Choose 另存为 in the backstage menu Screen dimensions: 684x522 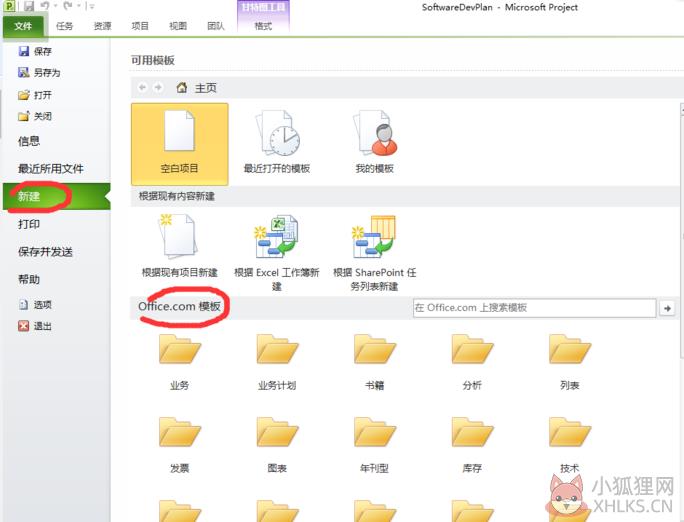pos(39,72)
